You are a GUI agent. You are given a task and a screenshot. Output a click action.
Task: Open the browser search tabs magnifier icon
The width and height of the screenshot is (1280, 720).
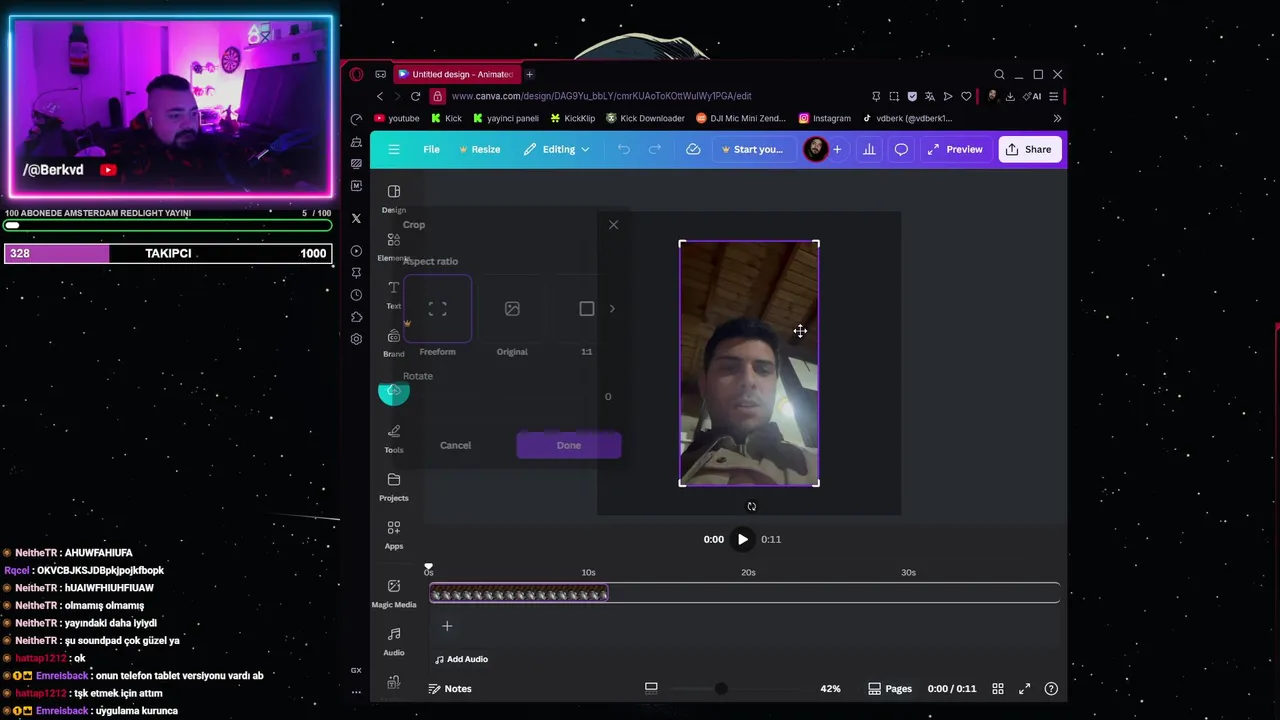click(x=999, y=74)
